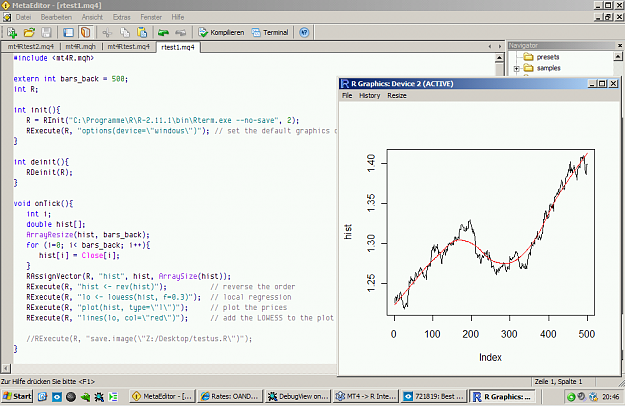Screen dimensions: 625x406
Task: Open the DebugView taskbar button
Action: (x=298, y=396)
